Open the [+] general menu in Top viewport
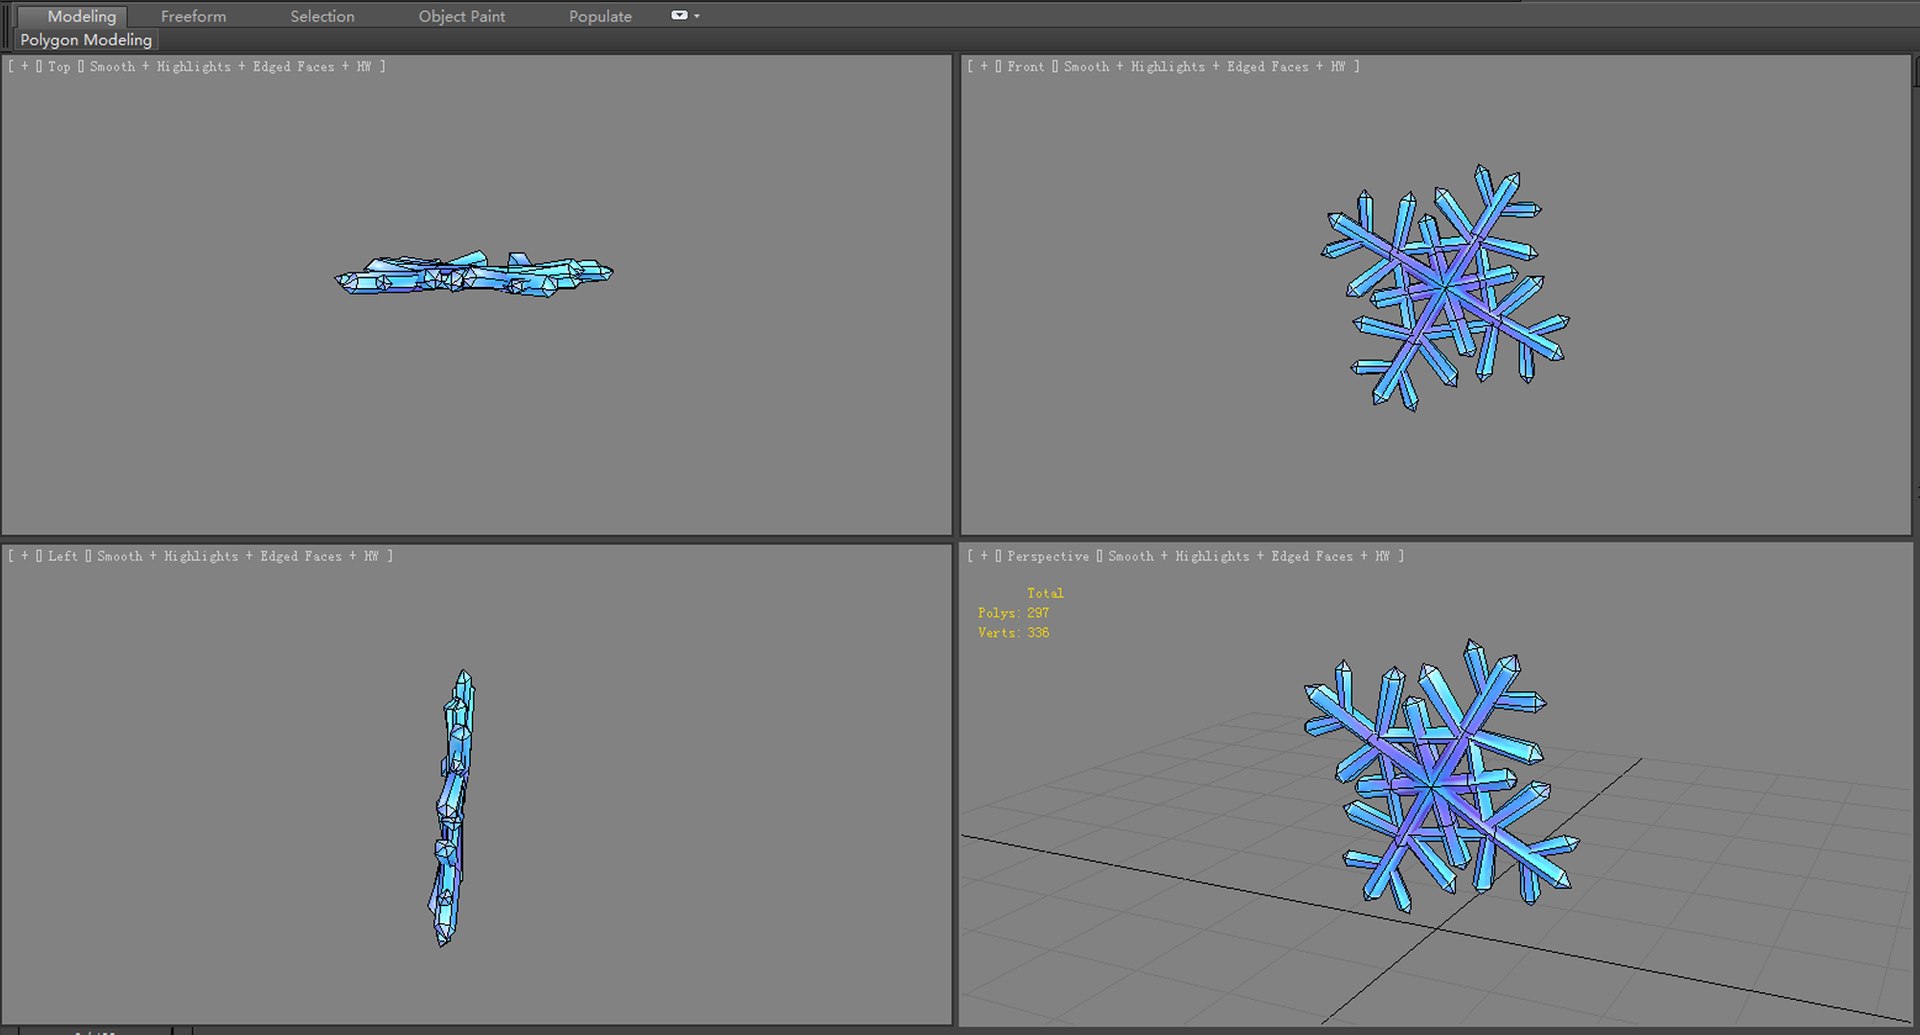1920x1035 pixels. [25, 67]
